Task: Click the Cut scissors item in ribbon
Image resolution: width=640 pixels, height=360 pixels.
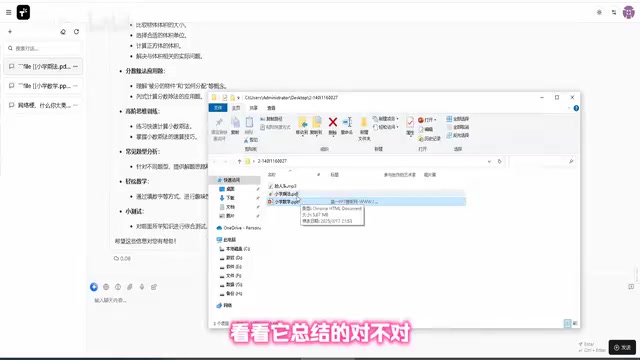Action: pos(251,140)
